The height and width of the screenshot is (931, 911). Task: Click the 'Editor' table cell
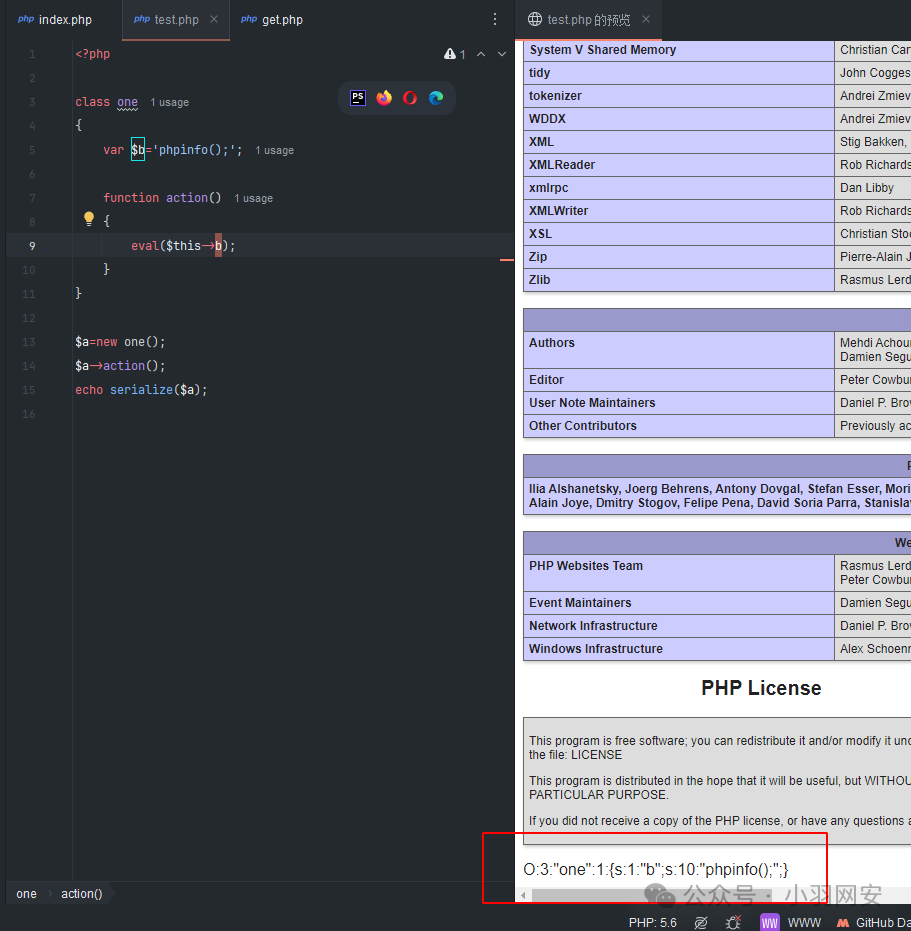(679, 379)
